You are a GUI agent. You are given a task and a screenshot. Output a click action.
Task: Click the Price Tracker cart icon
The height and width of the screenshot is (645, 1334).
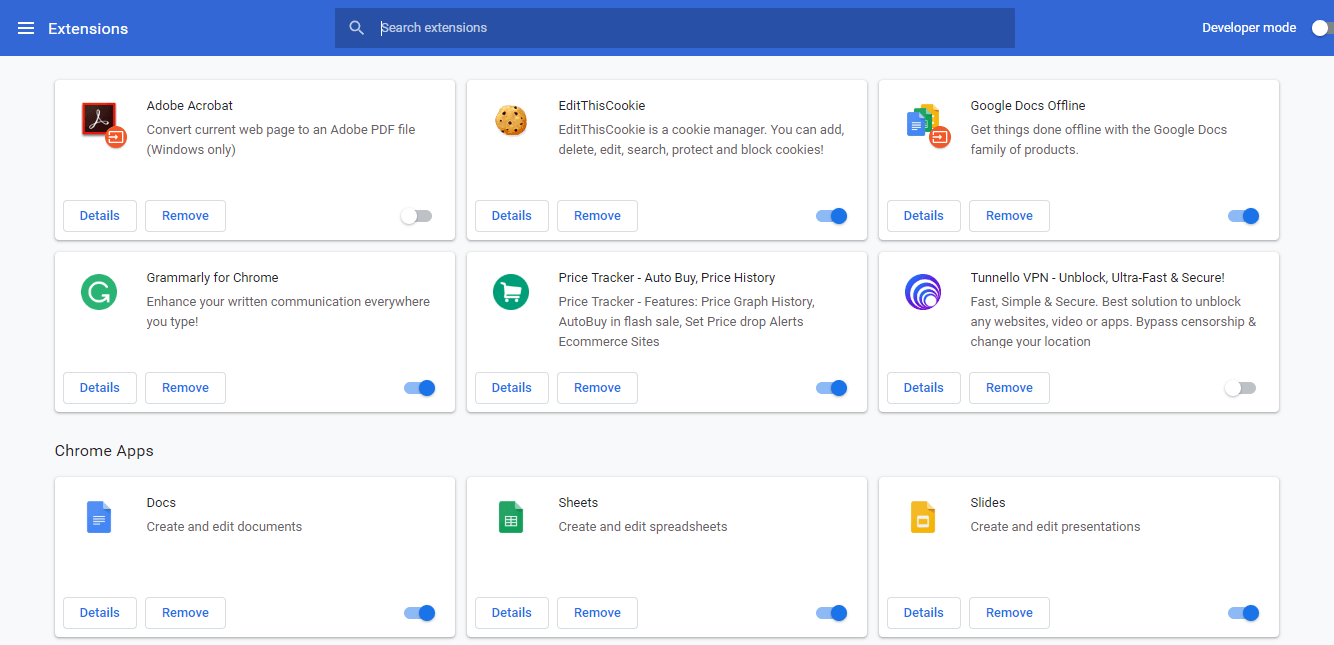tap(511, 292)
